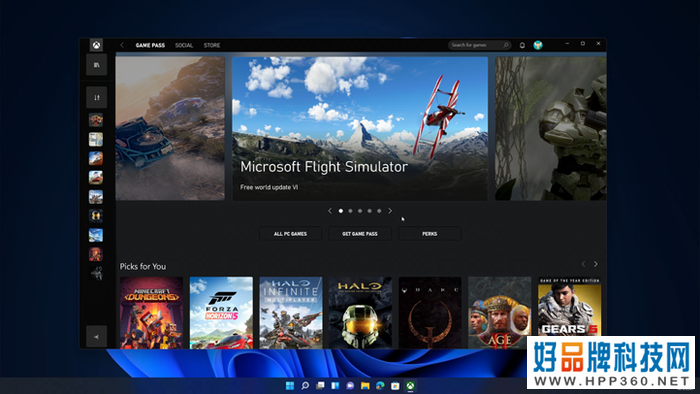Image resolution: width=700 pixels, height=394 pixels.
Task: Collapse the sidebar with the bottom arrow button
Action: point(96,337)
